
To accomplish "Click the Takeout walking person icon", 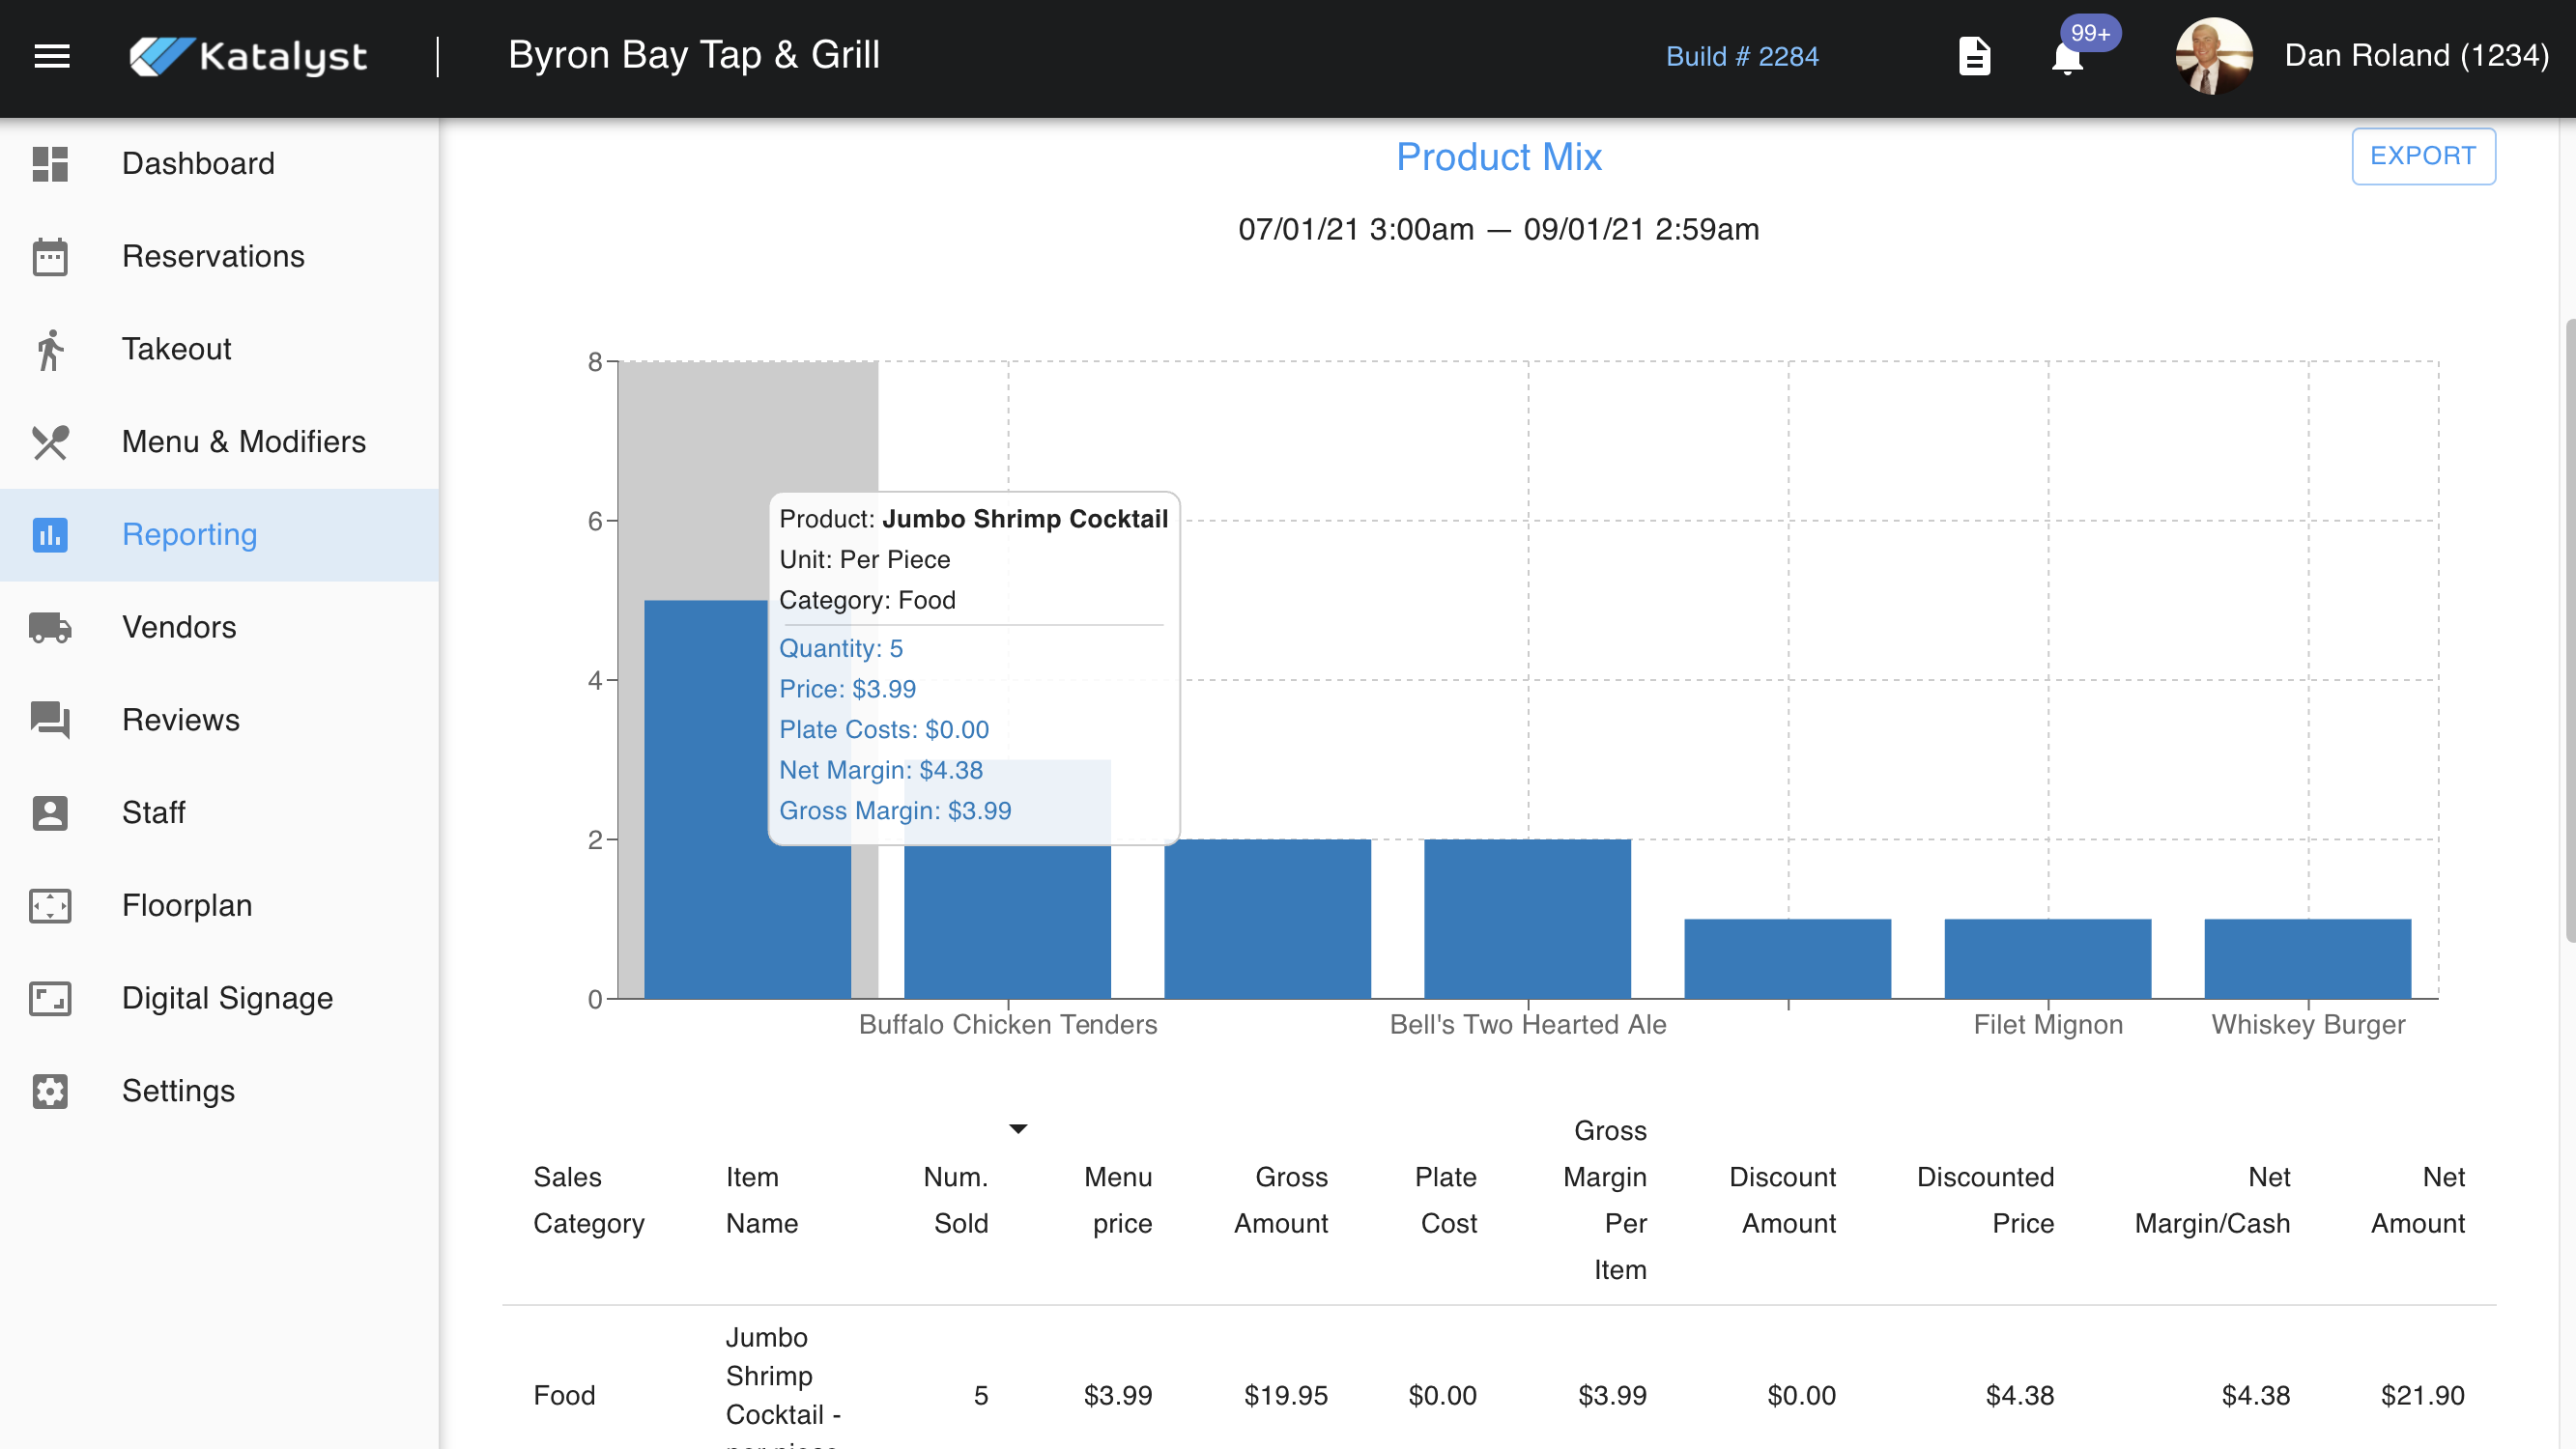I will coord(50,350).
